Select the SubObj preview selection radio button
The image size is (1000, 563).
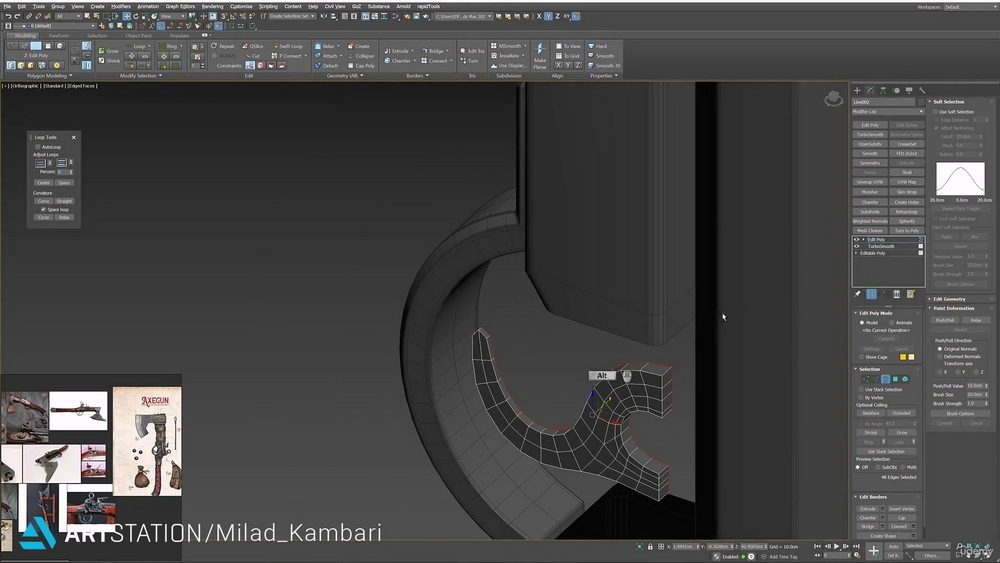click(879, 467)
